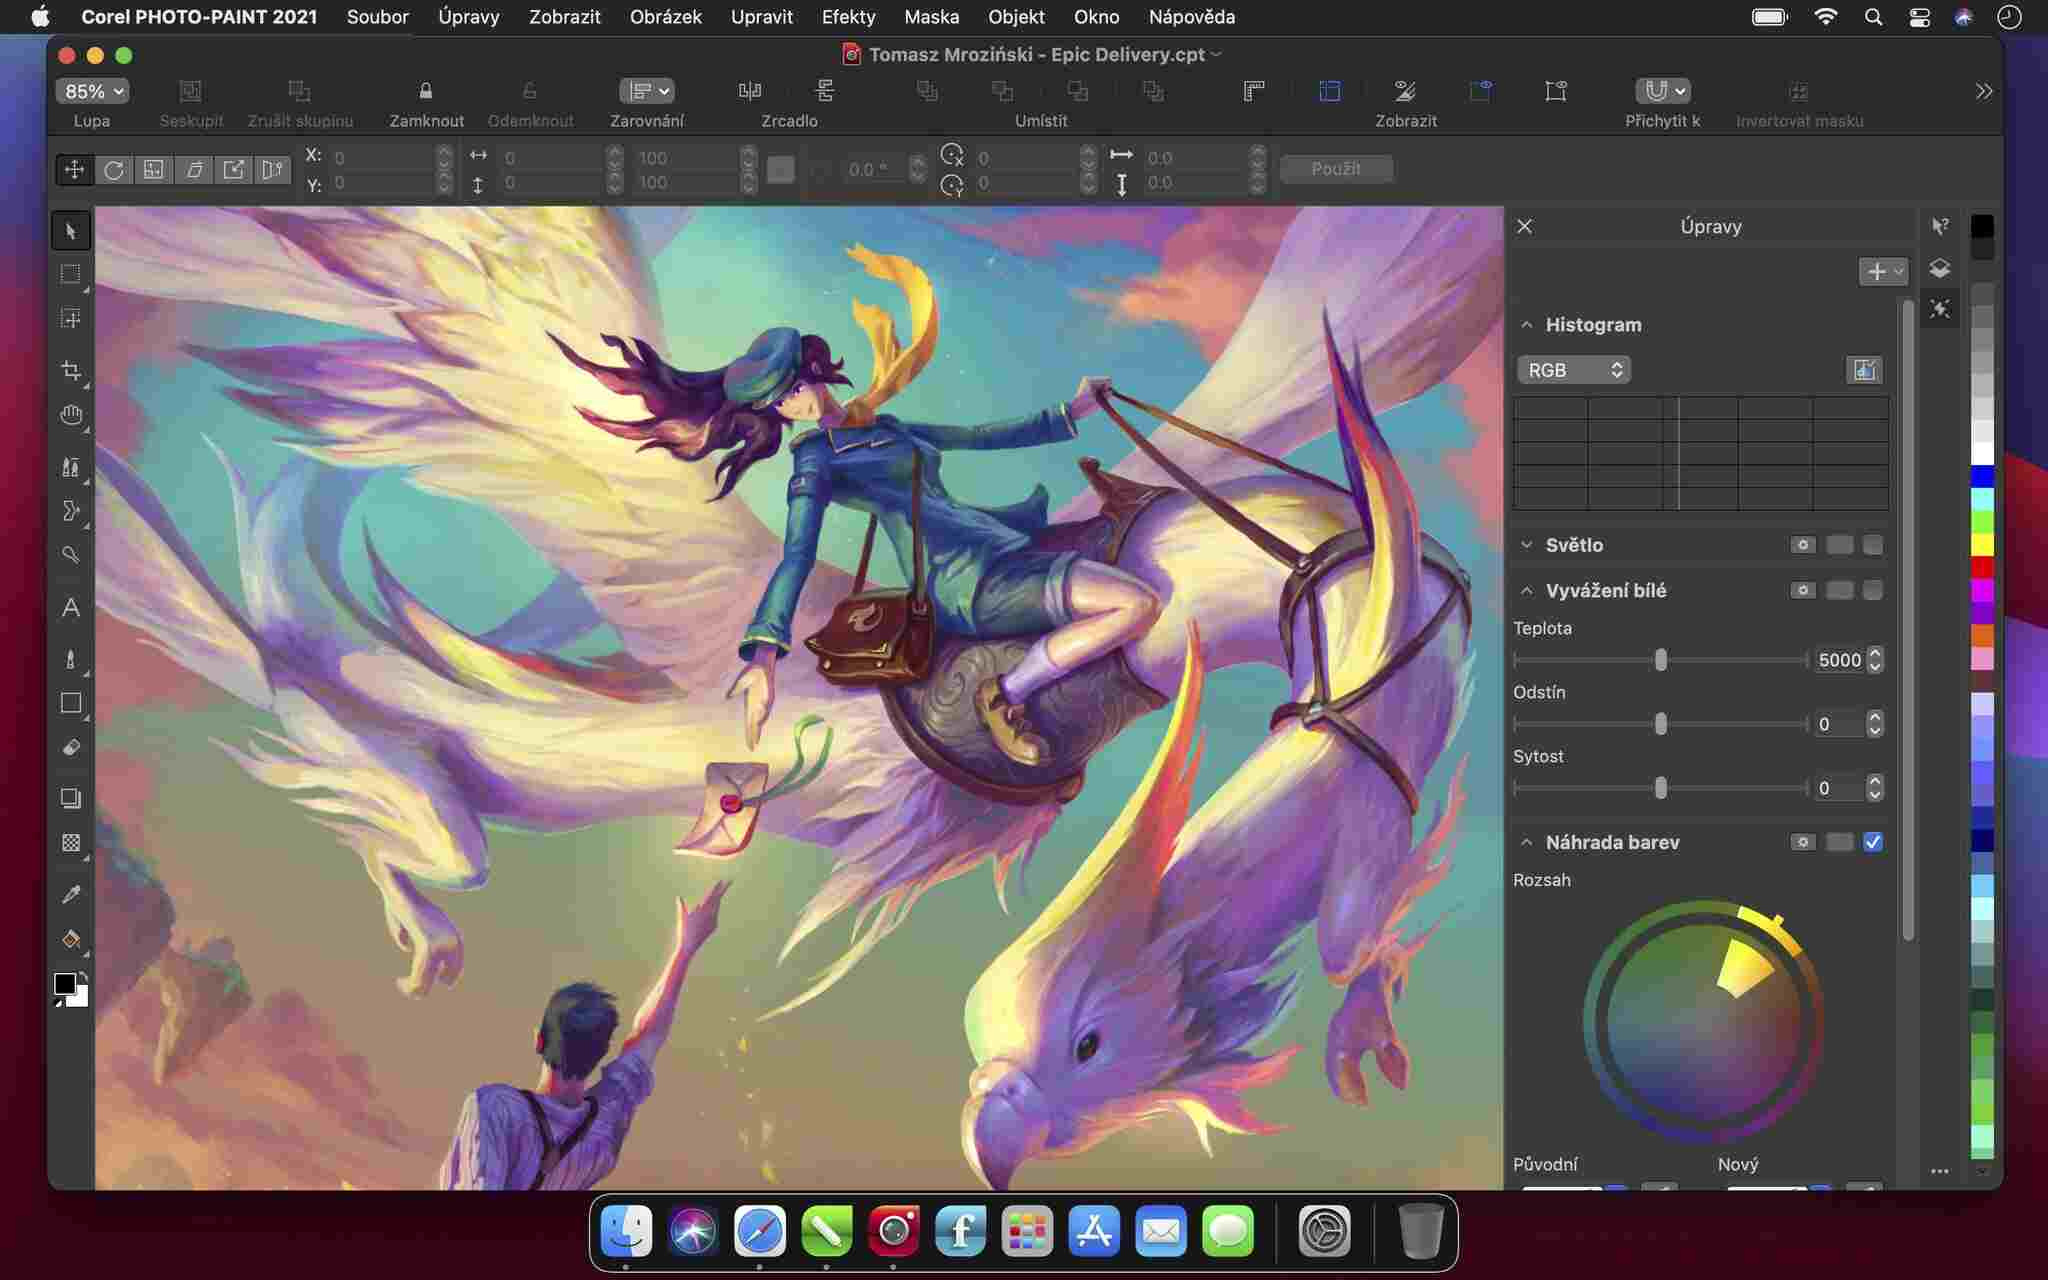Viewport: 2048px width, 1280px height.
Task: Disable the Náhrada barev checkbox
Action: (x=1873, y=842)
